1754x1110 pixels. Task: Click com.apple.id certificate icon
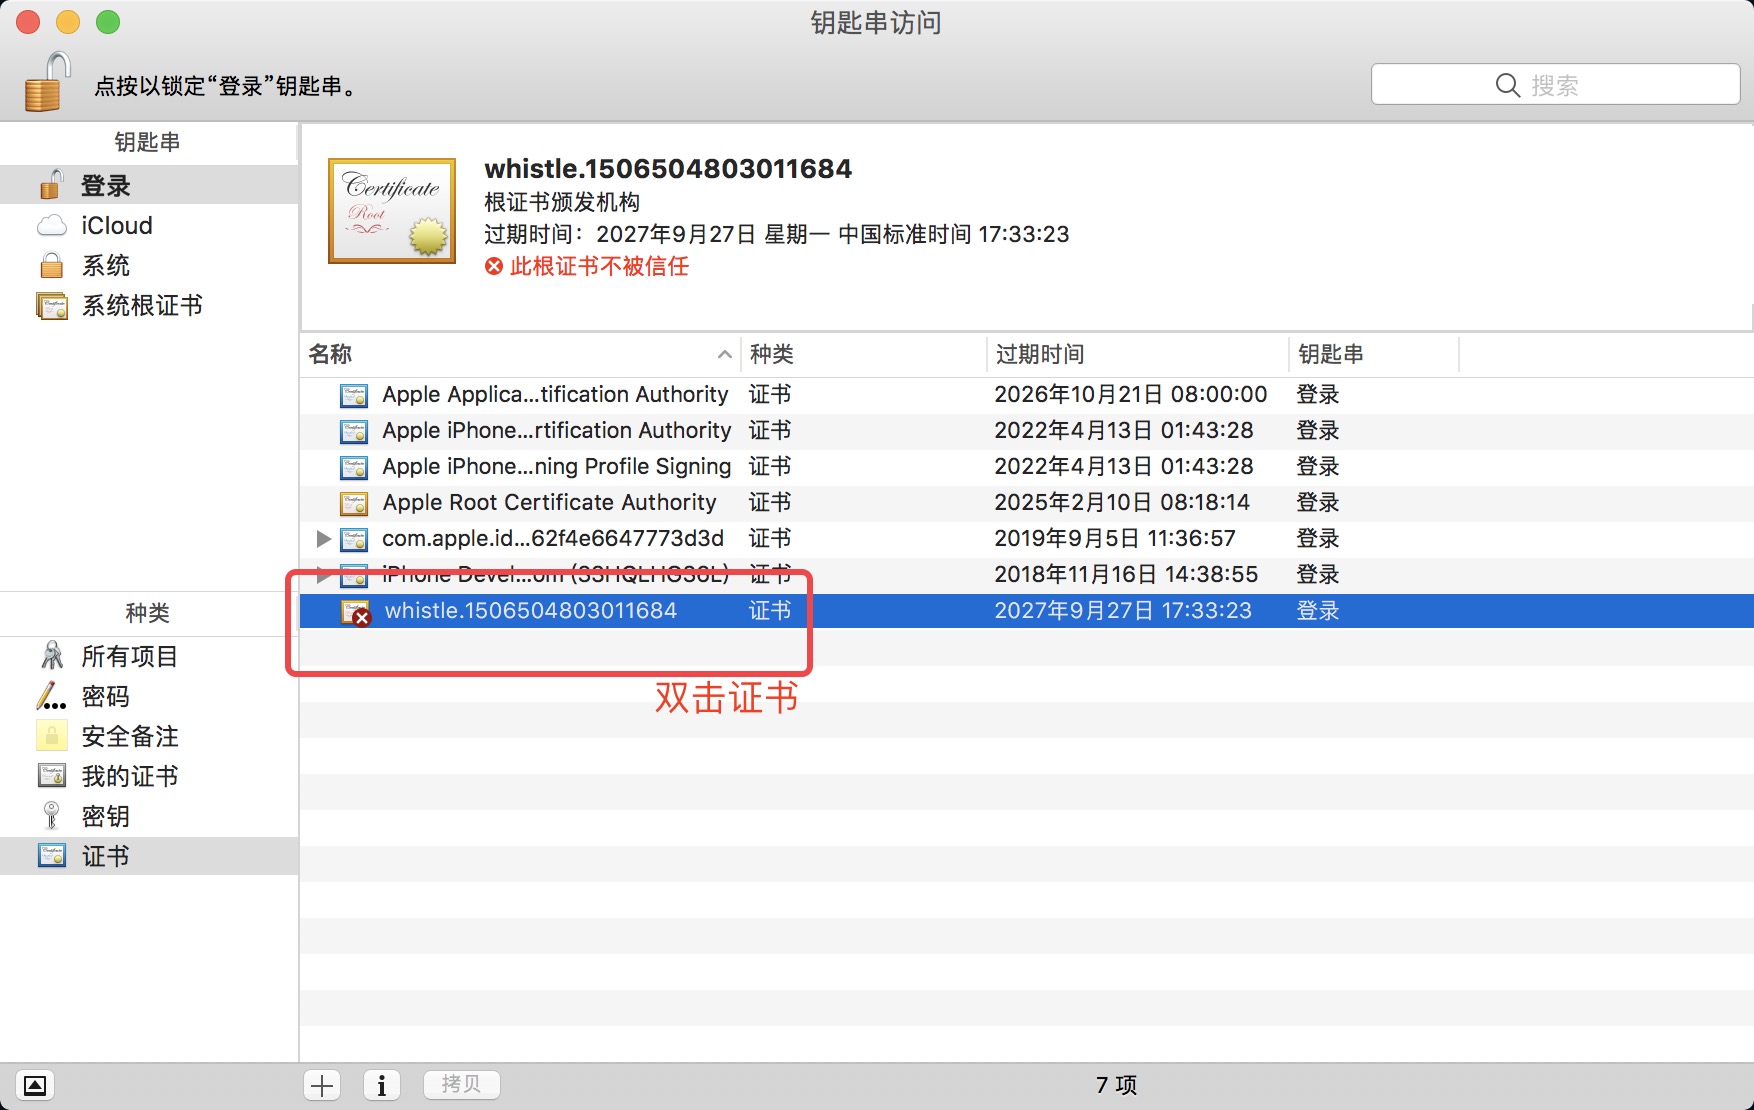point(354,539)
